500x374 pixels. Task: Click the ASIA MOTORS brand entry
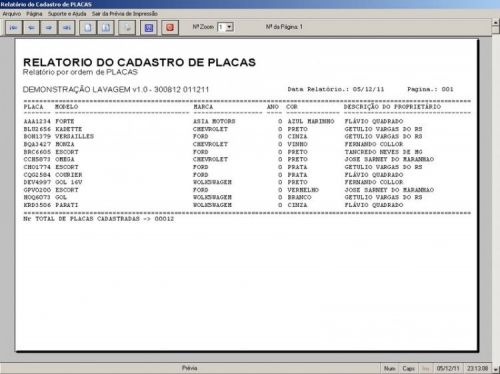click(214, 121)
